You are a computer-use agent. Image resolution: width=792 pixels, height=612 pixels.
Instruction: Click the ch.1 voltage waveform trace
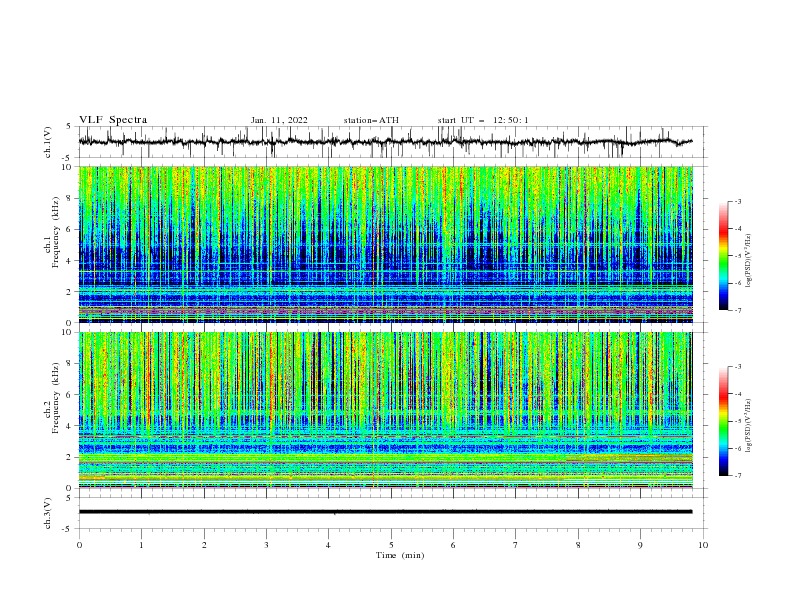click(385, 142)
